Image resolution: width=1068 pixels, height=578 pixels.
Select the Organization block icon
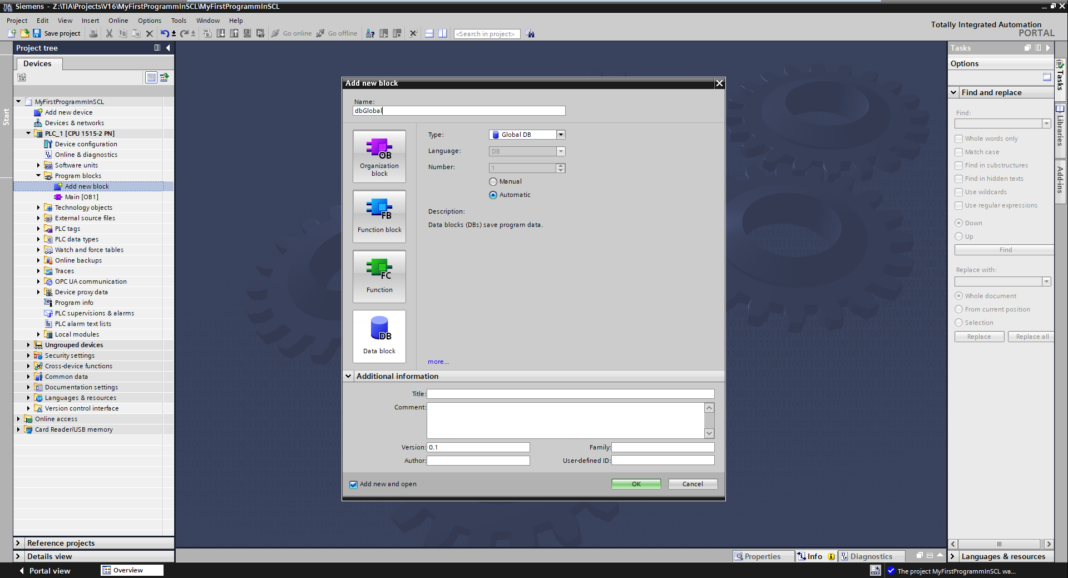(379, 154)
